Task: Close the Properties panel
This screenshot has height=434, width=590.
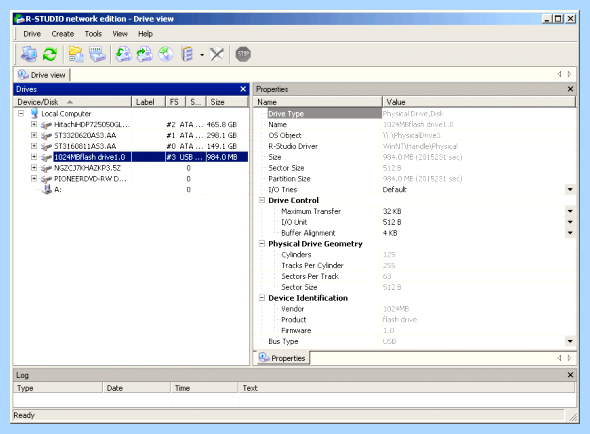Action: click(x=570, y=89)
